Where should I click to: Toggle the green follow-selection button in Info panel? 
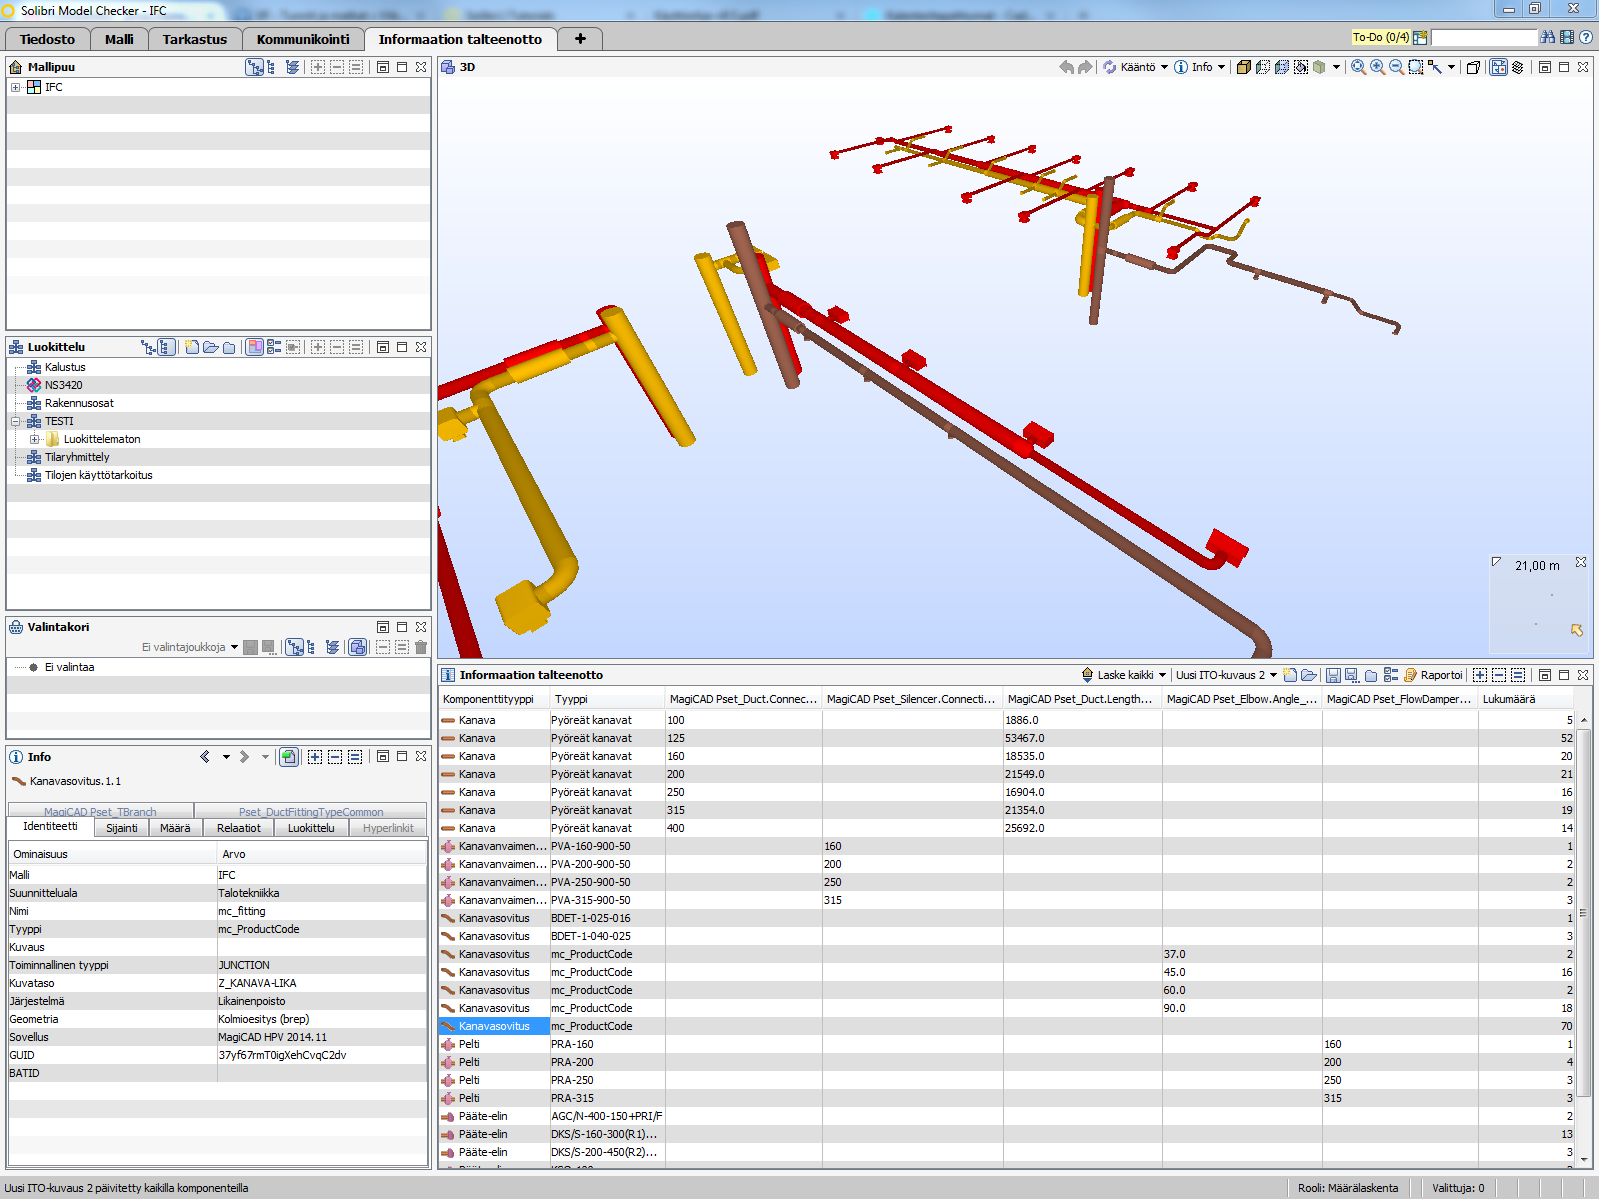(289, 757)
